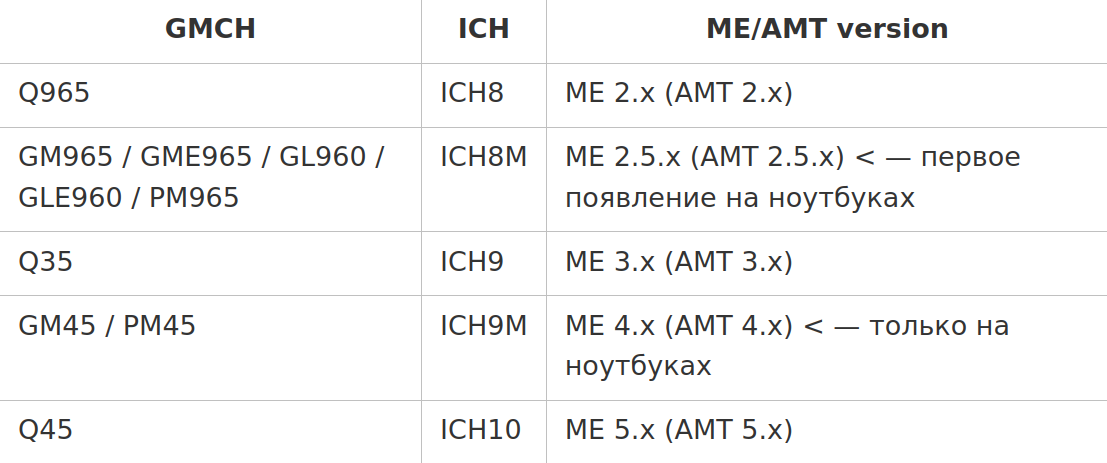Click the GM965 / GME965 chipset cell
This screenshot has width=1107, height=463.
point(210,177)
